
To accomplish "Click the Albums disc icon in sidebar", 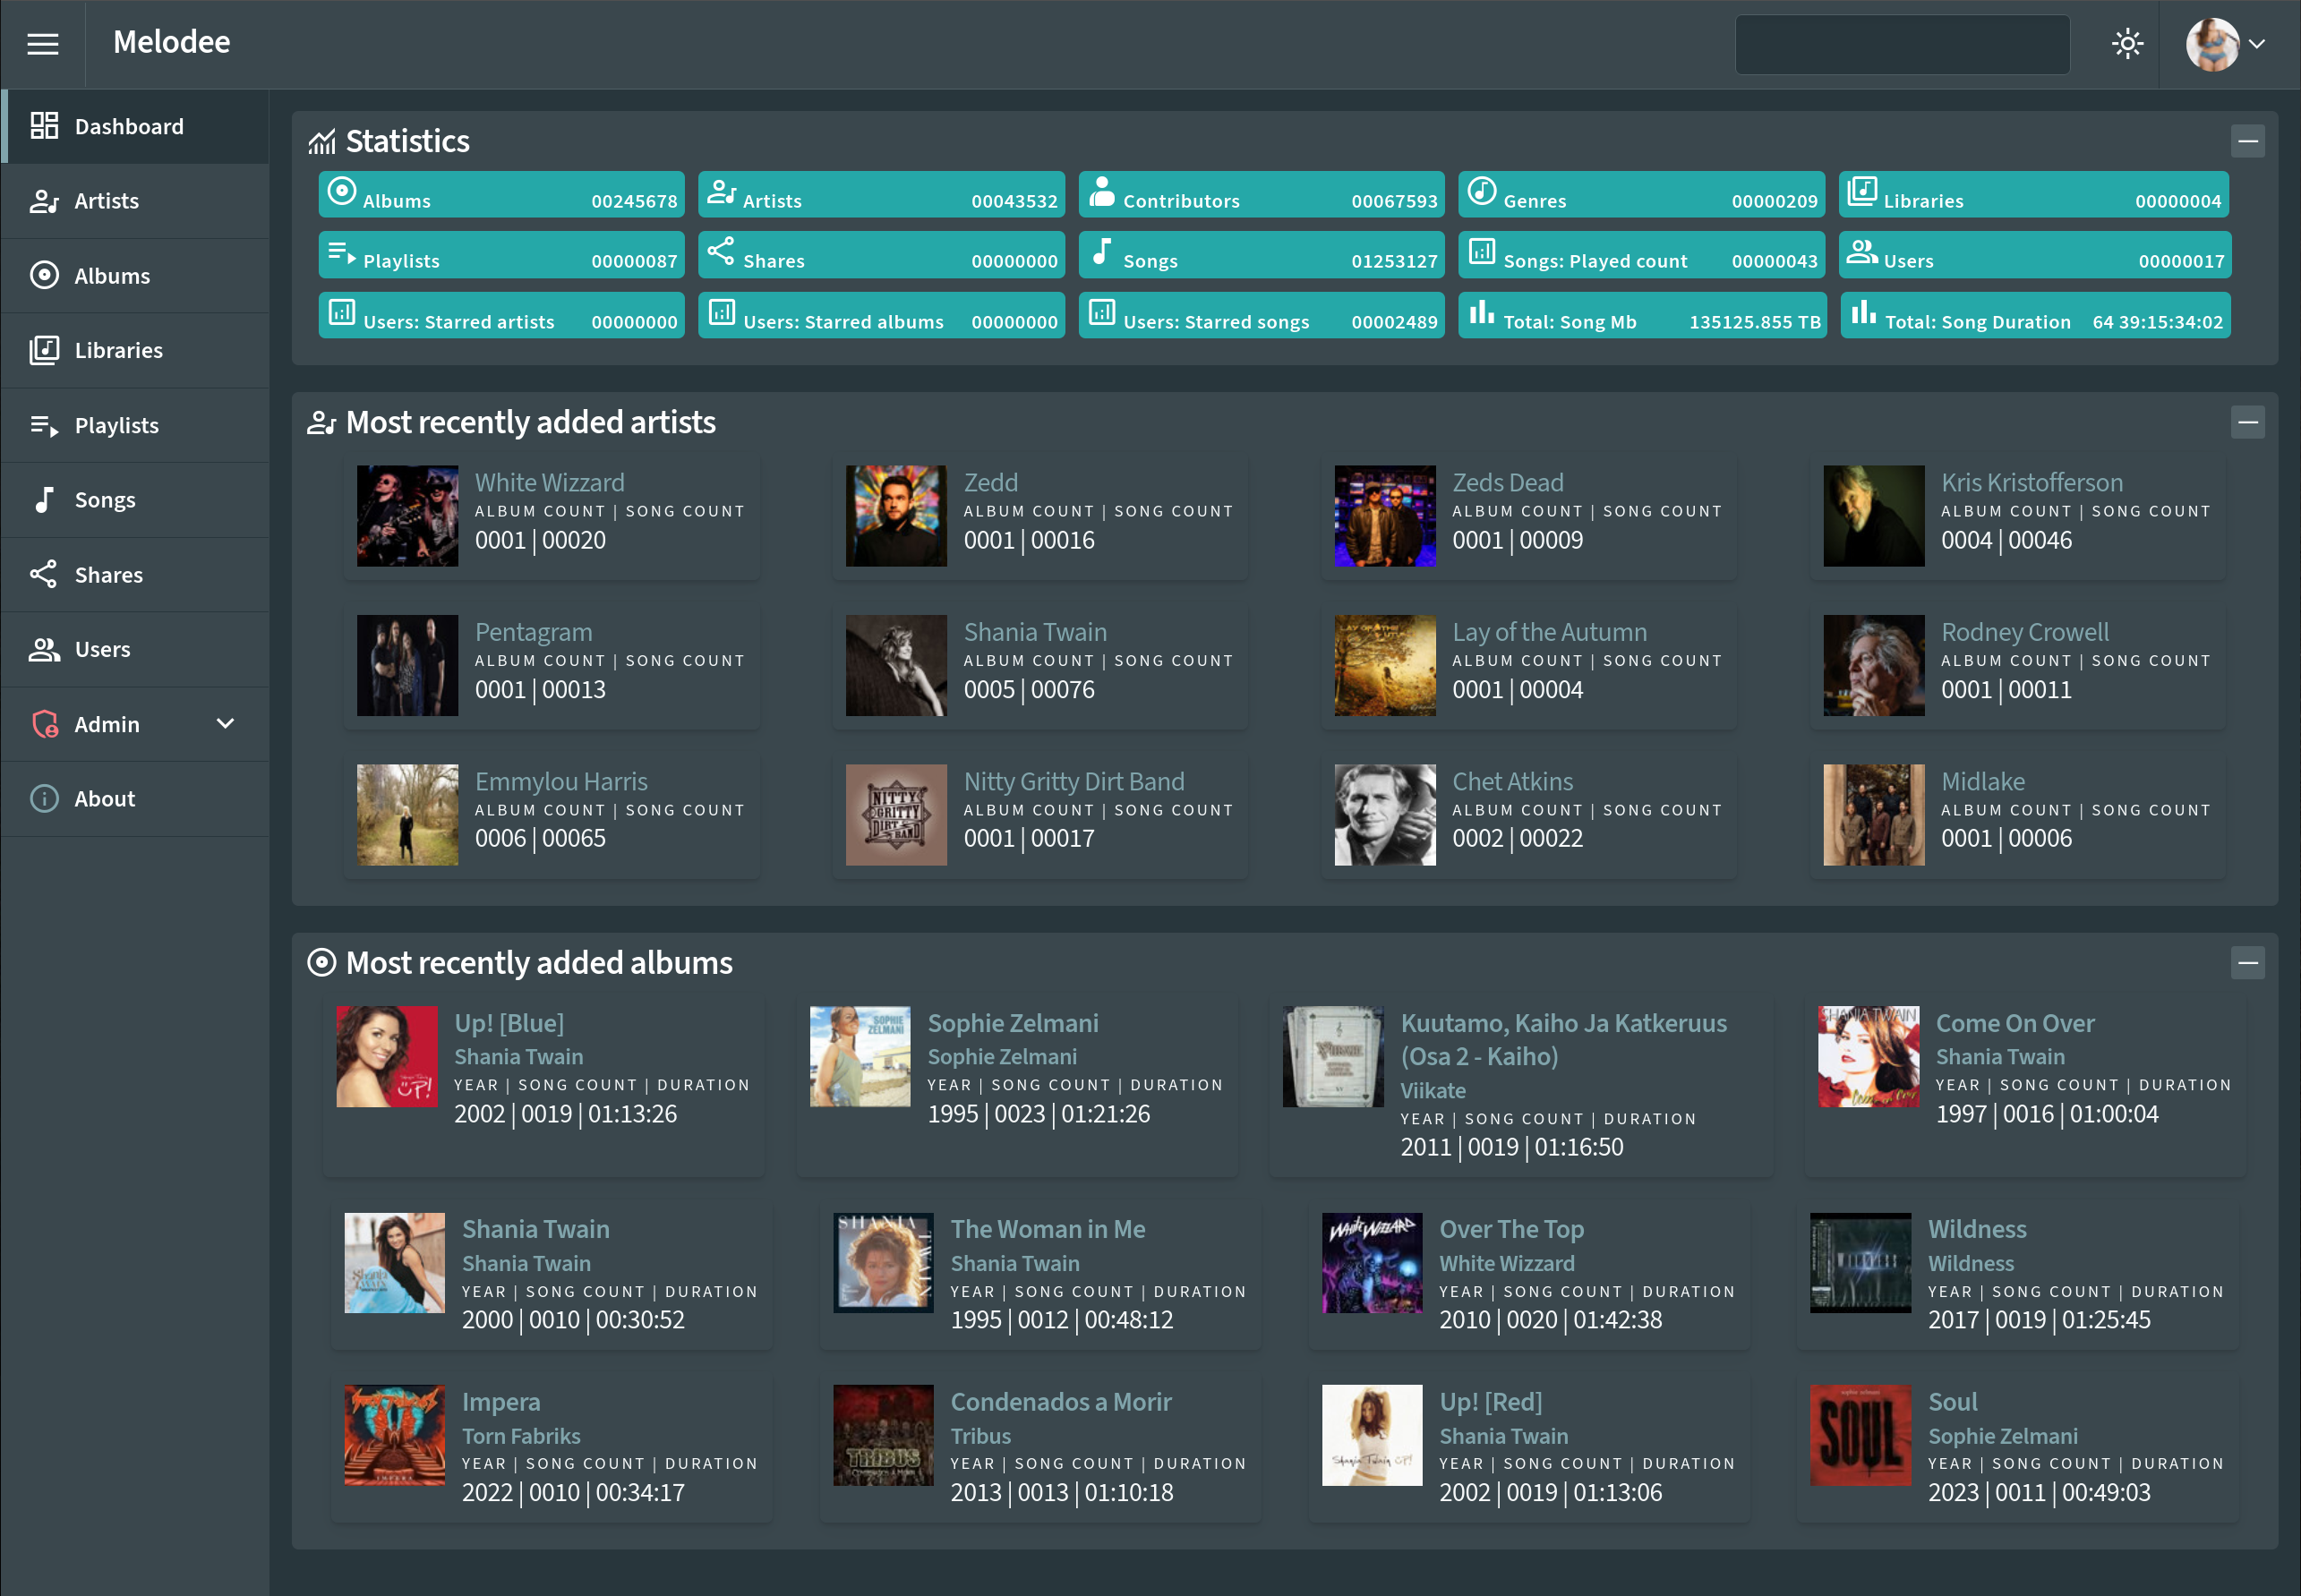I will (44, 275).
